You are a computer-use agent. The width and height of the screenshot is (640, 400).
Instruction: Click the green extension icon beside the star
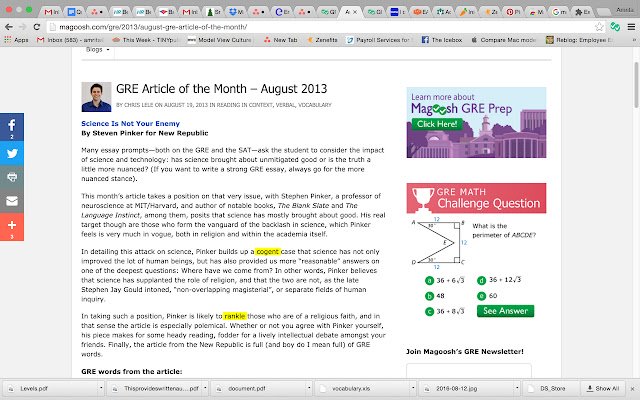pyautogui.click(x=615, y=27)
